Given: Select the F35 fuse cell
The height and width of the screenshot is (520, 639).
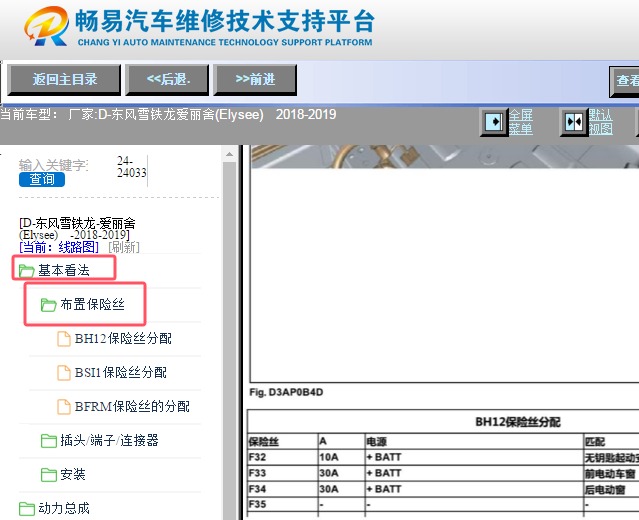Looking at the screenshot, I should point(282,505).
